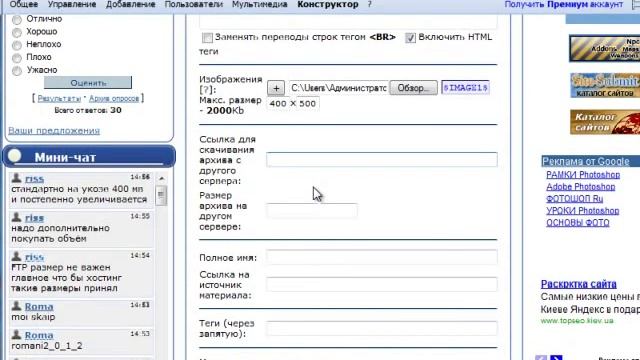Image resolution: width=640 pixels, height=360 pixels.
Task: Click the Теги input field
Action: 382,328
